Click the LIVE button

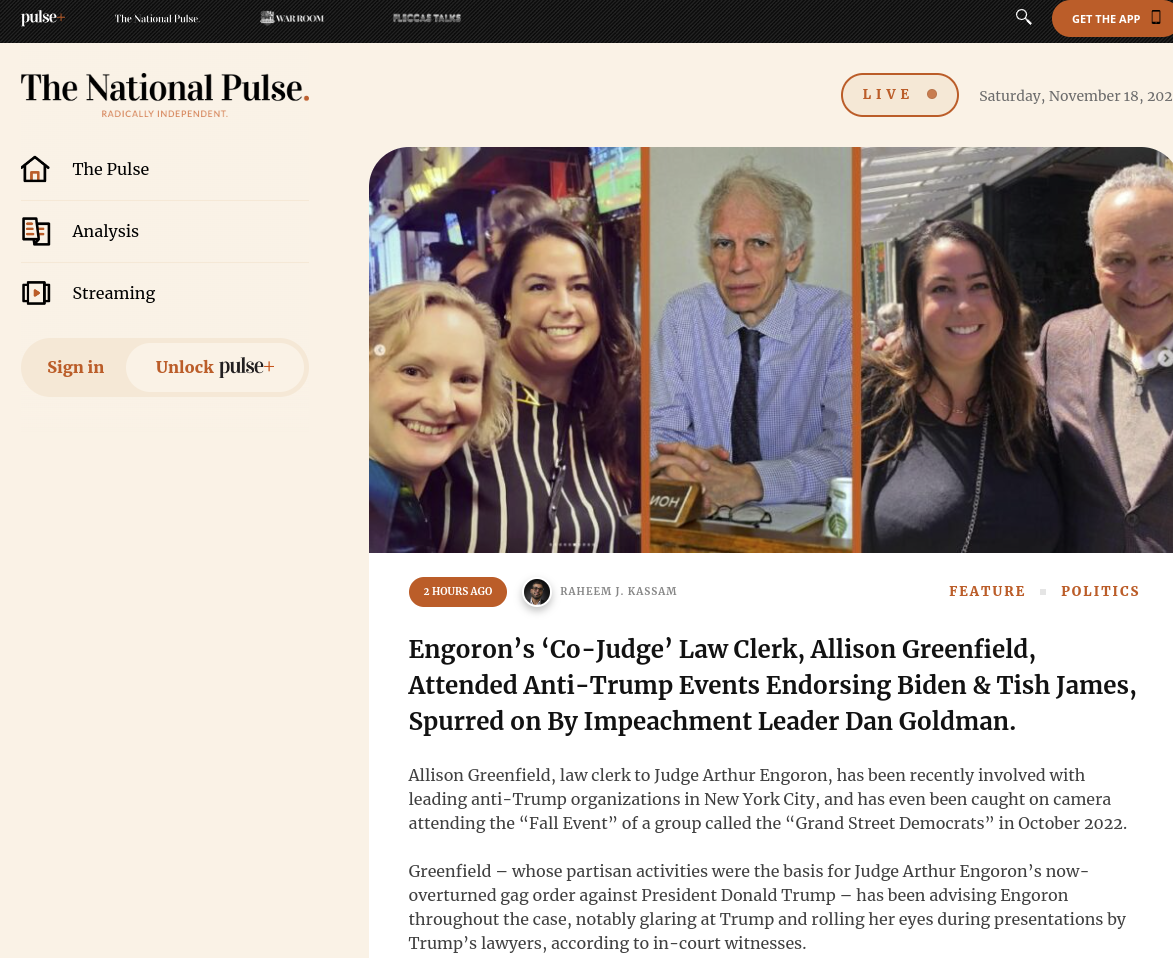pyautogui.click(x=899, y=95)
